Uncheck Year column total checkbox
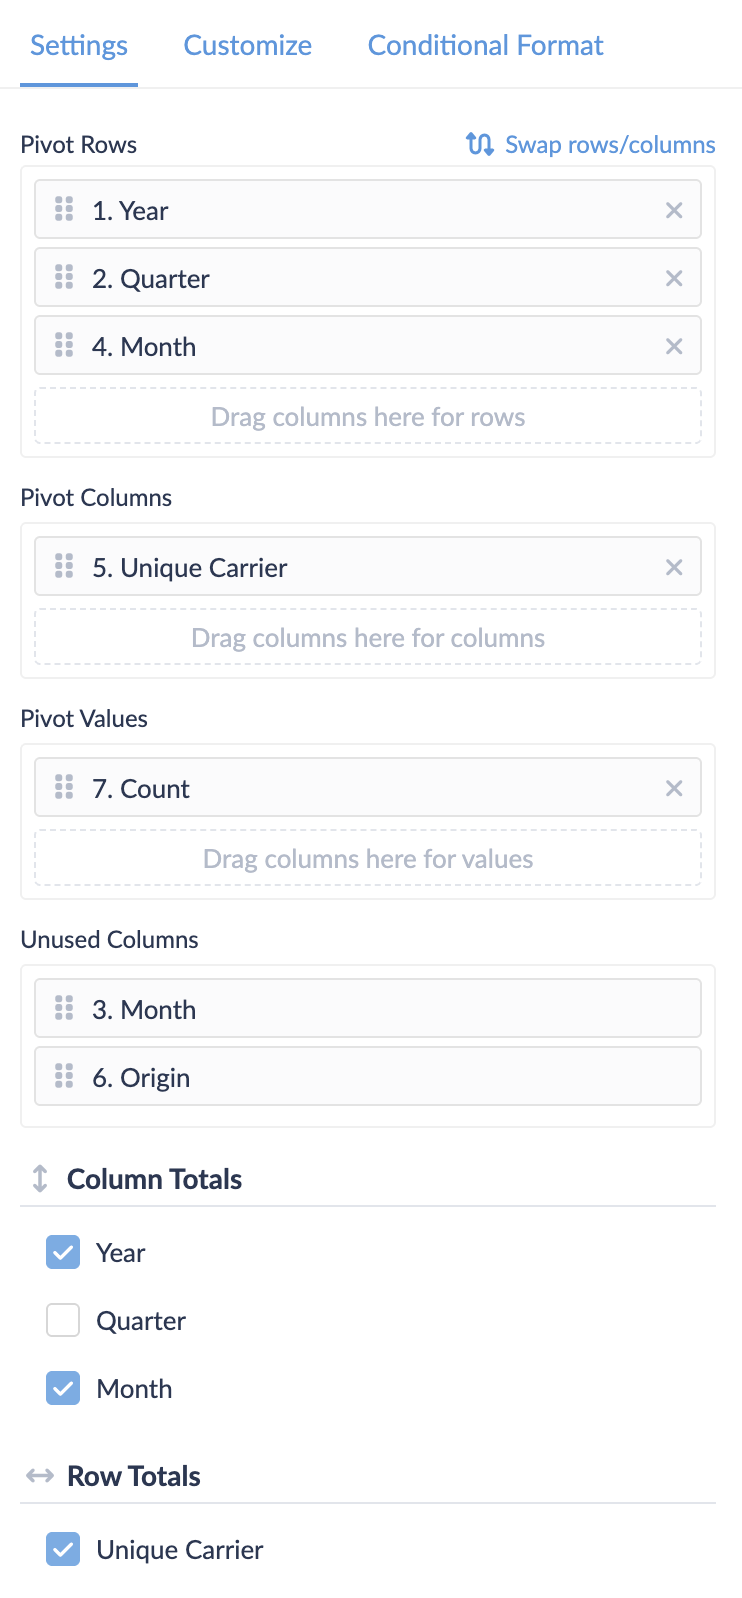742x1598 pixels. [63, 1252]
